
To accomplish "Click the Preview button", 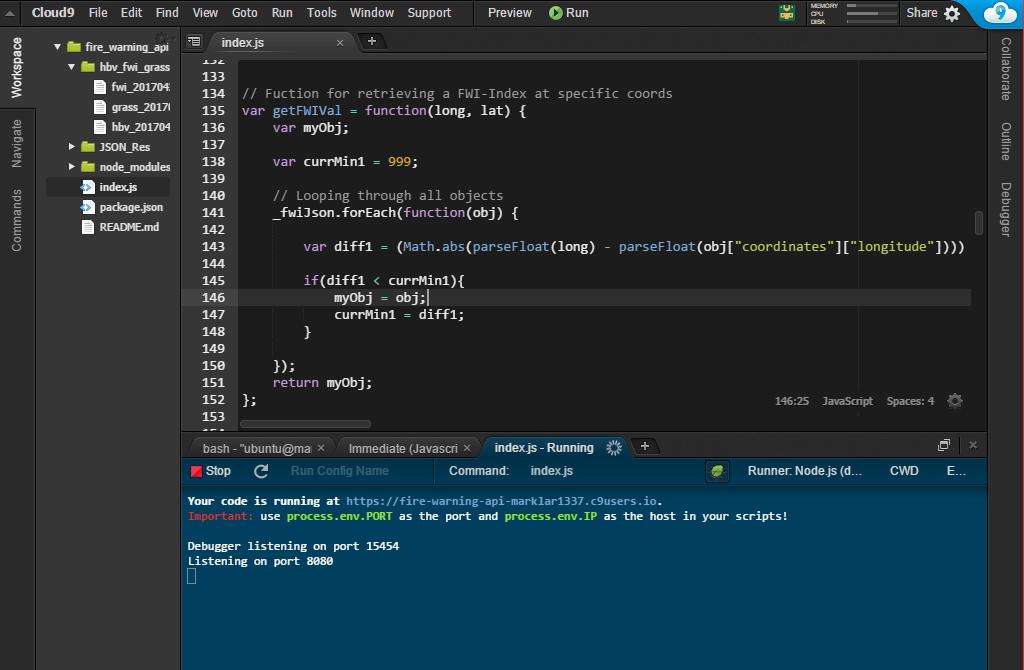I will click(509, 12).
